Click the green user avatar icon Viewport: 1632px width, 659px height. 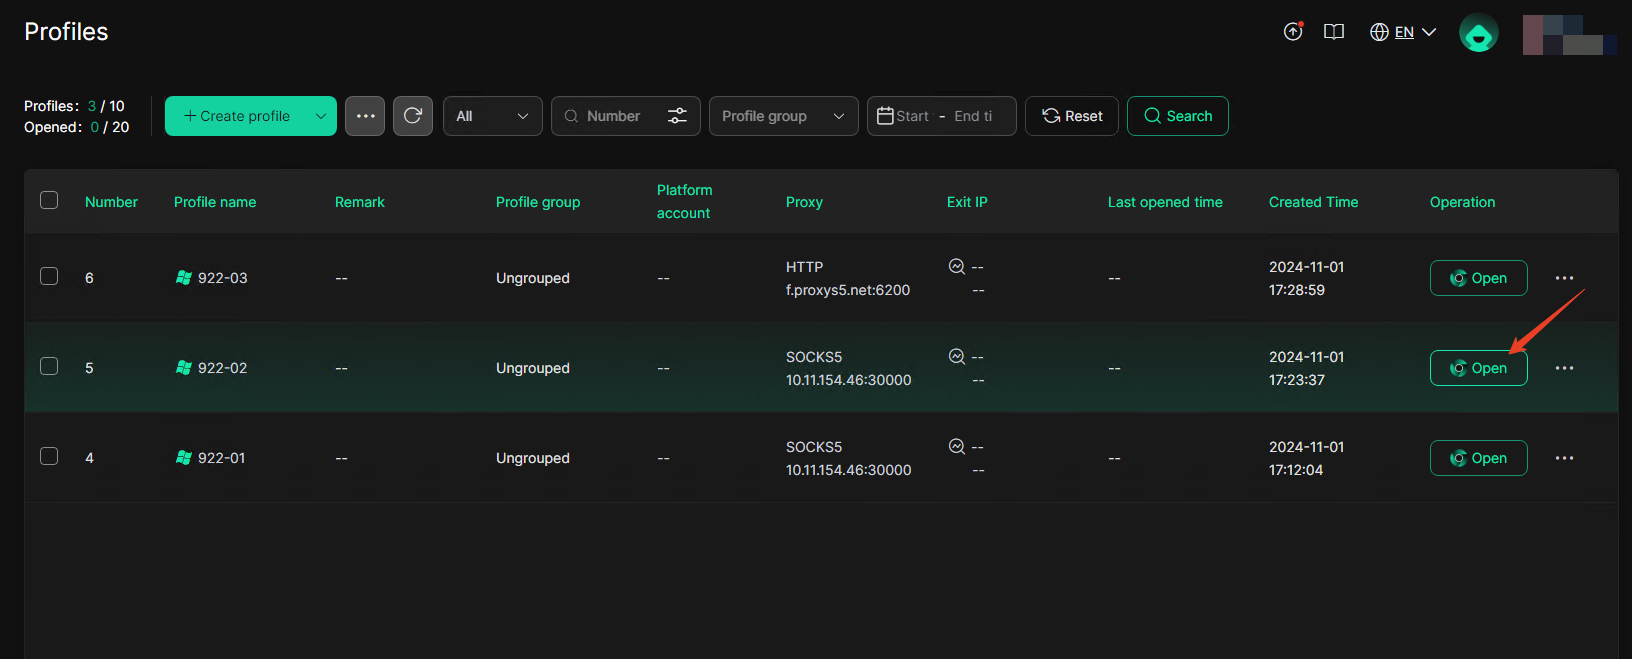1478,33
